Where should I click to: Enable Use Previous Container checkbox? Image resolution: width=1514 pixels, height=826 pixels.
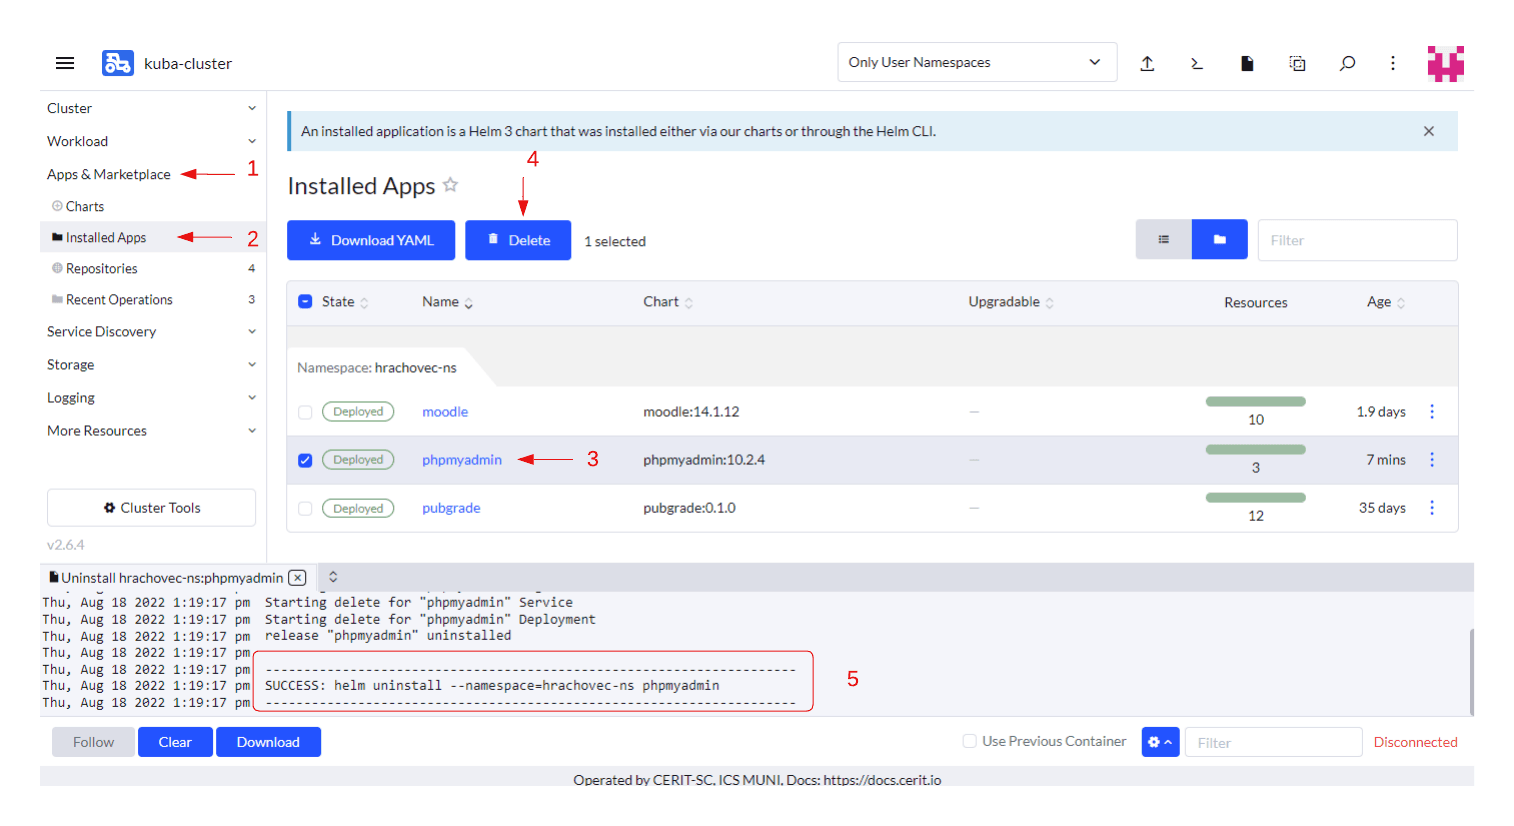[969, 741]
